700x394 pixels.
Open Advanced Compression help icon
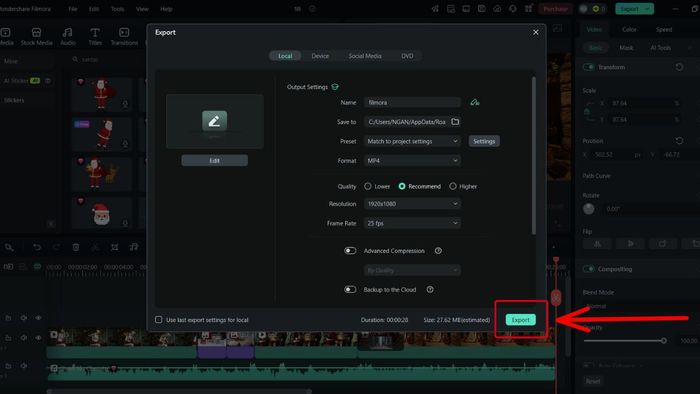(438, 251)
